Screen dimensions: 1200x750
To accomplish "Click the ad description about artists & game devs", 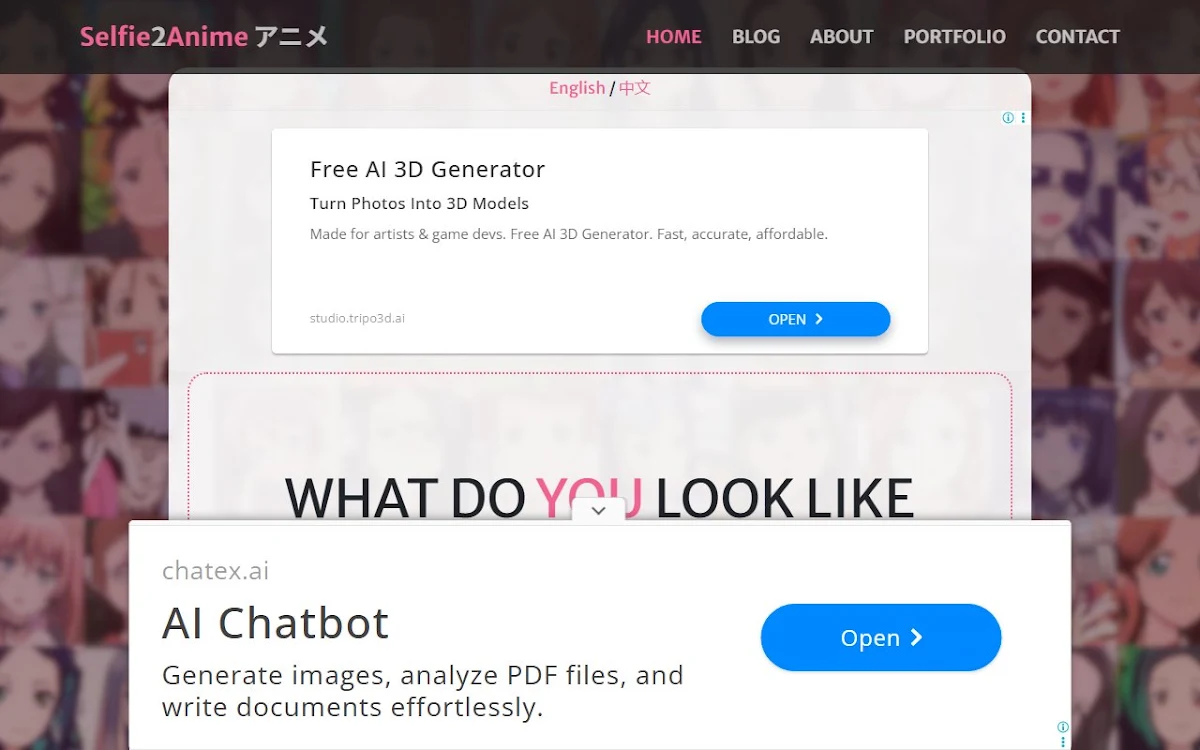I will pos(569,234).
